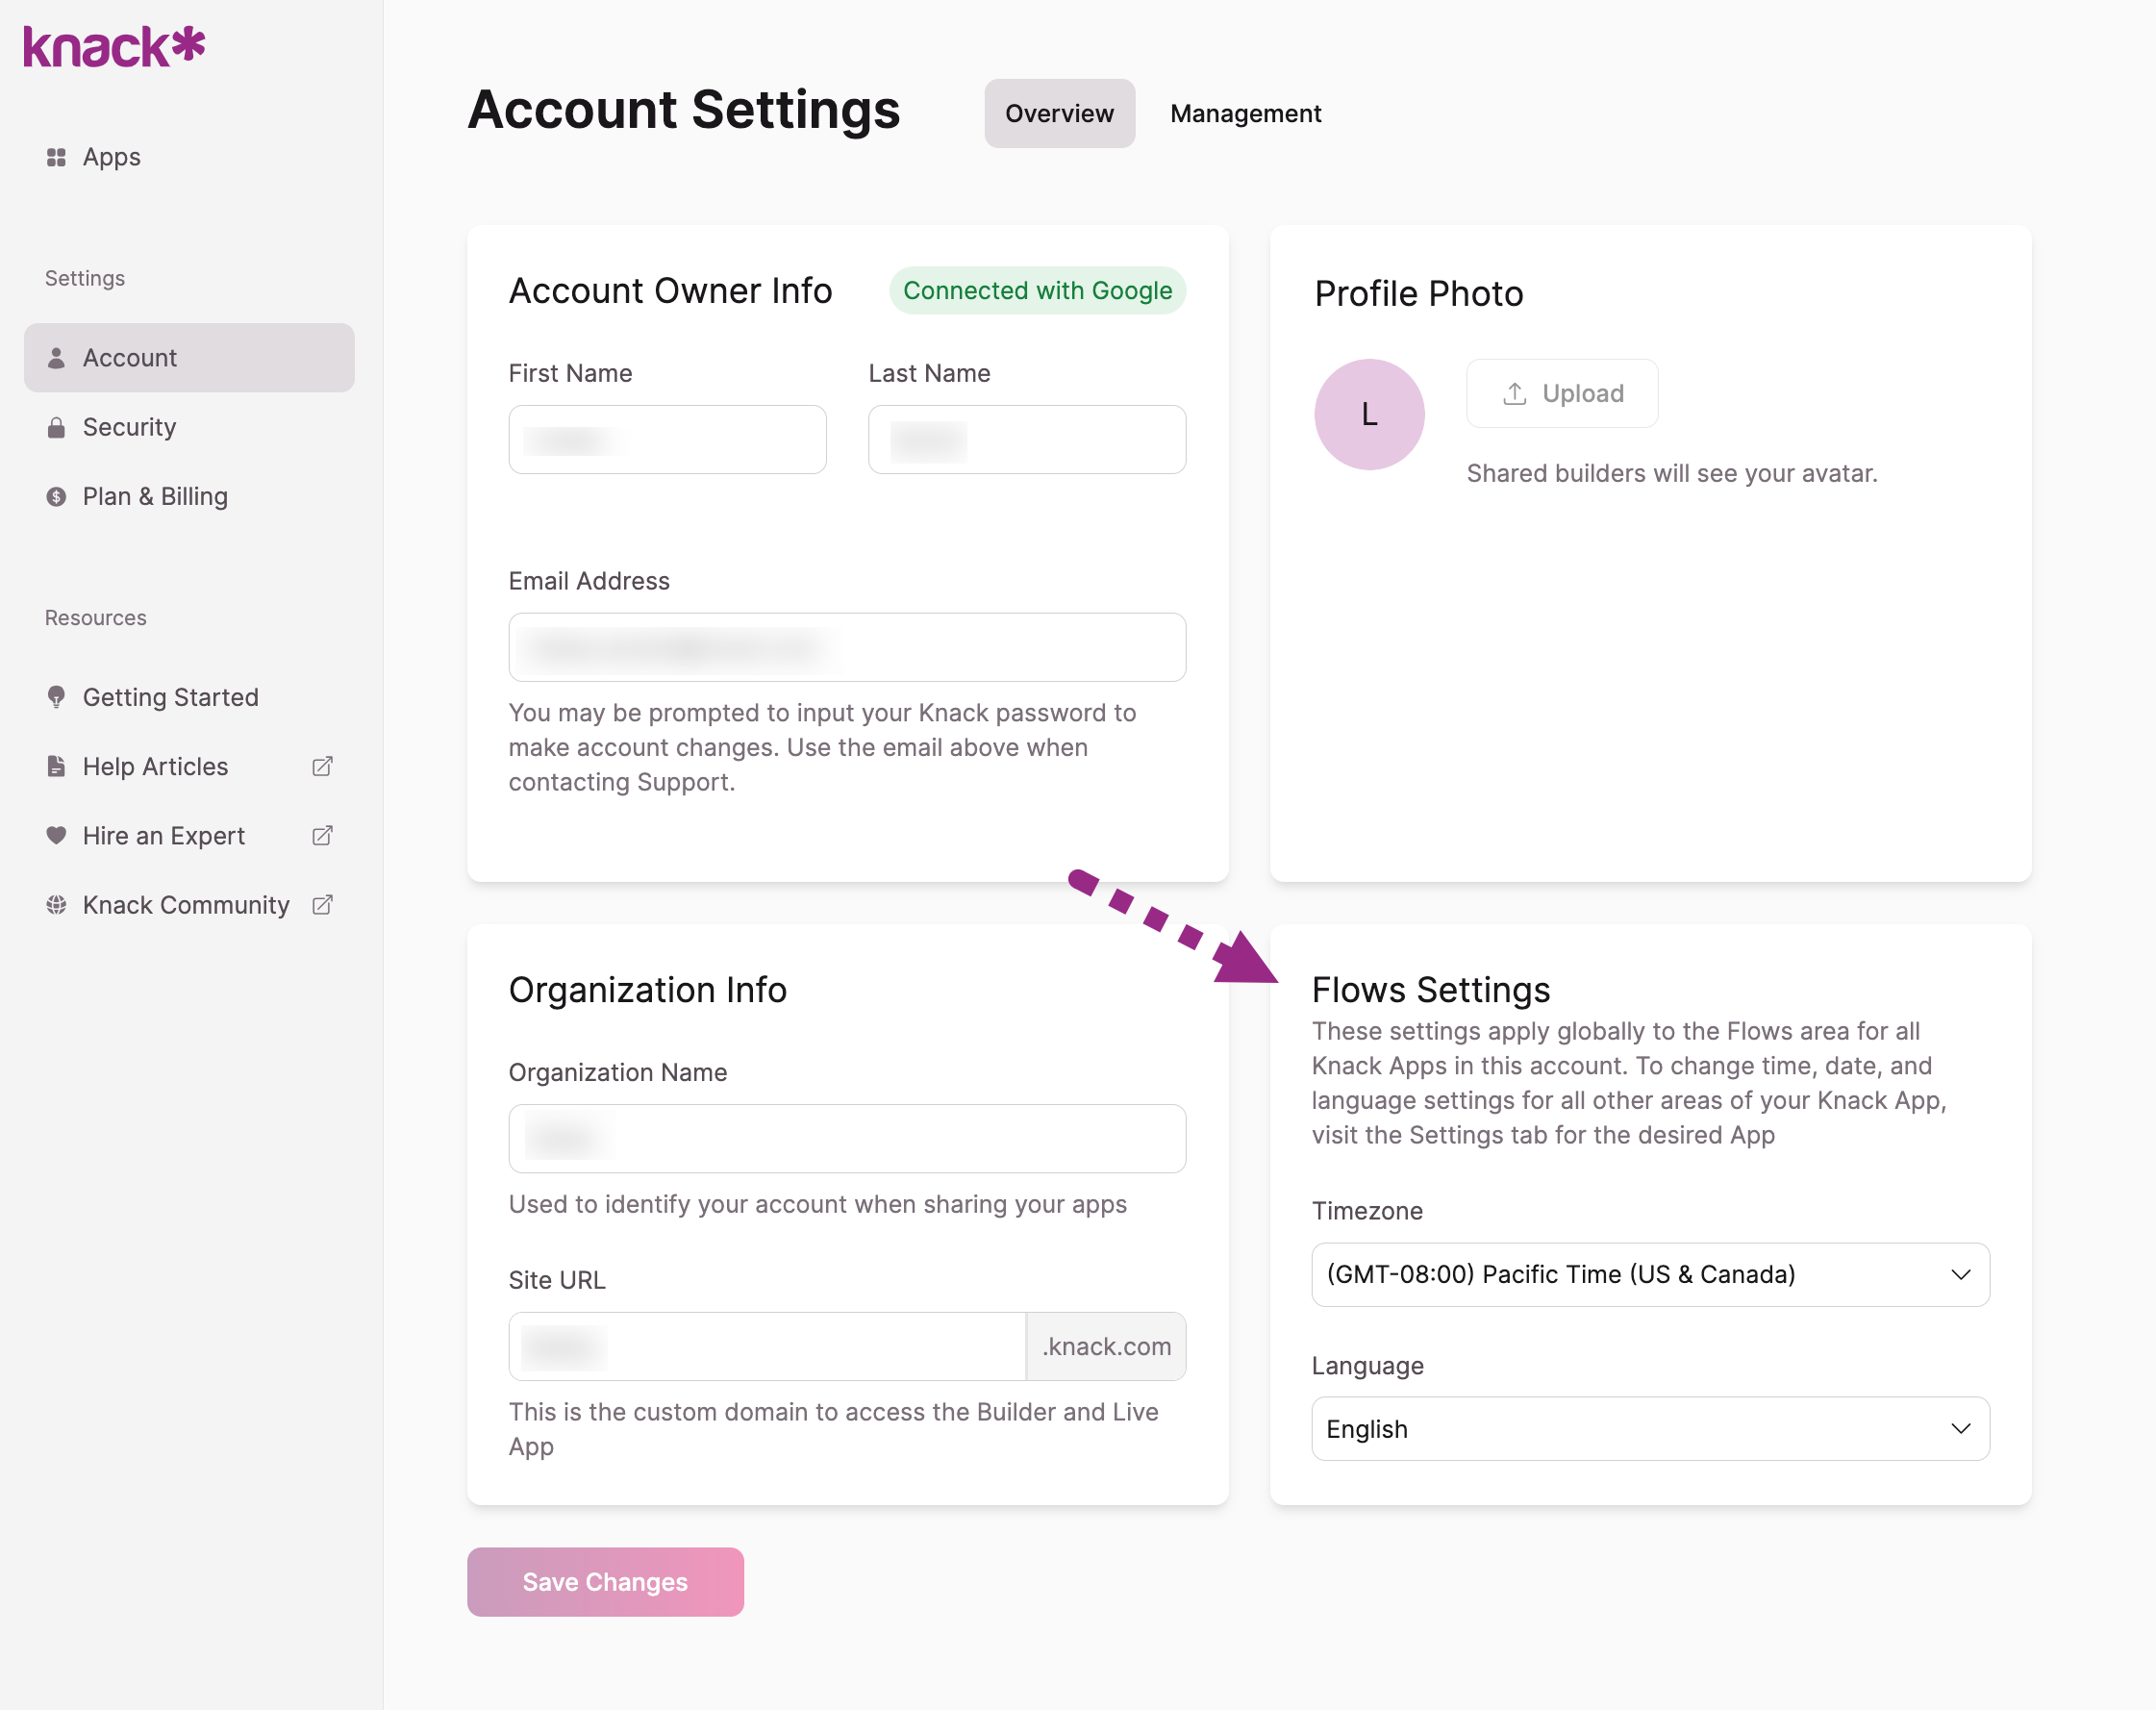Click the Email Address field
This screenshot has width=2156, height=1710.
[x=846, y=648]
